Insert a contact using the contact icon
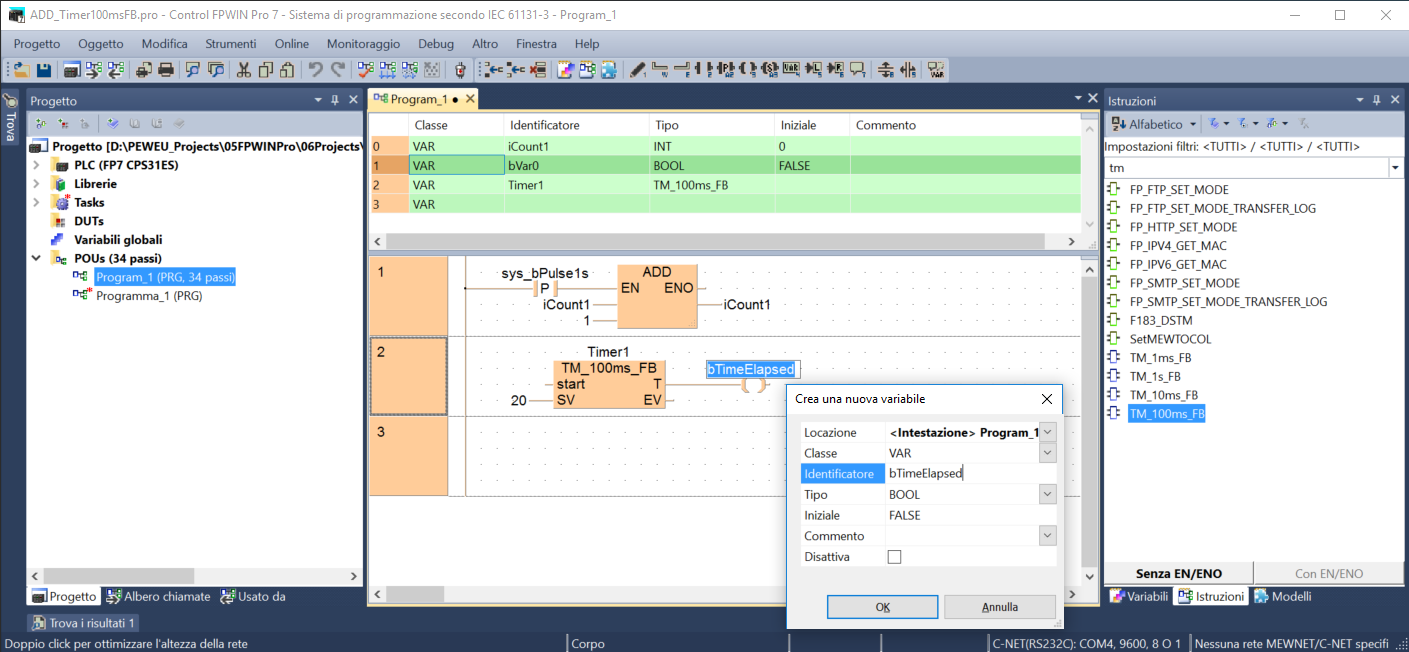 [x=704, y=70]
